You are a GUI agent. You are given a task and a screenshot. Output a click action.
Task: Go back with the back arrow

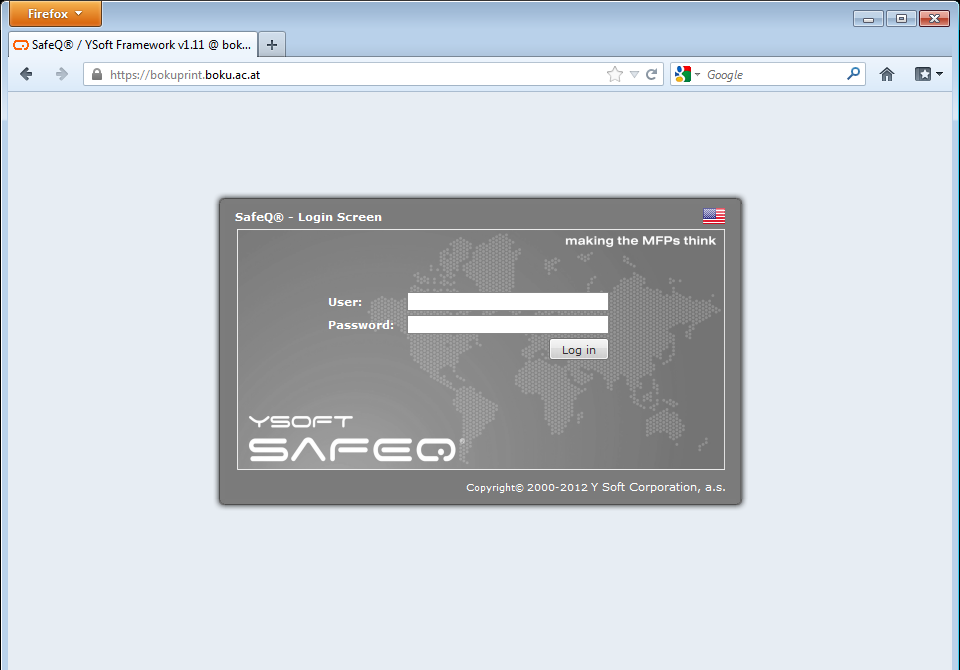pos(26,74)
